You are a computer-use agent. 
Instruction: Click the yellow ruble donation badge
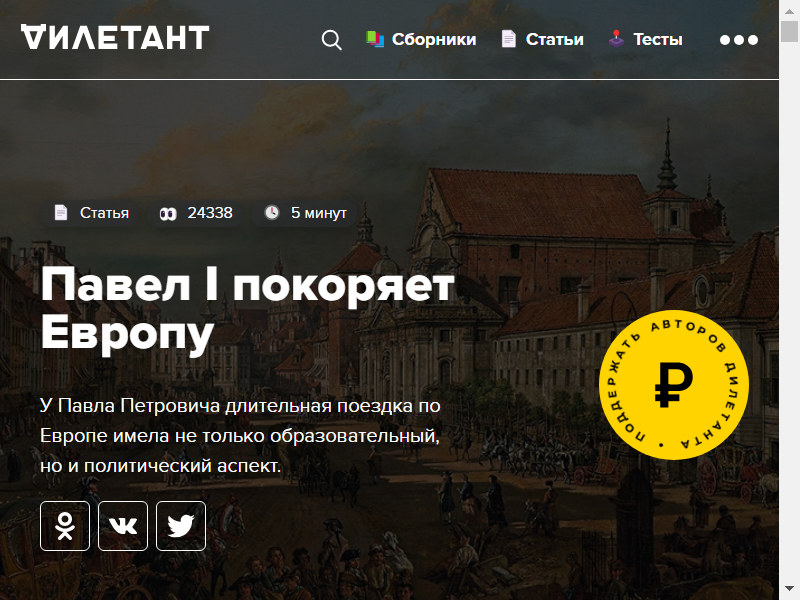tap(673, 385)
